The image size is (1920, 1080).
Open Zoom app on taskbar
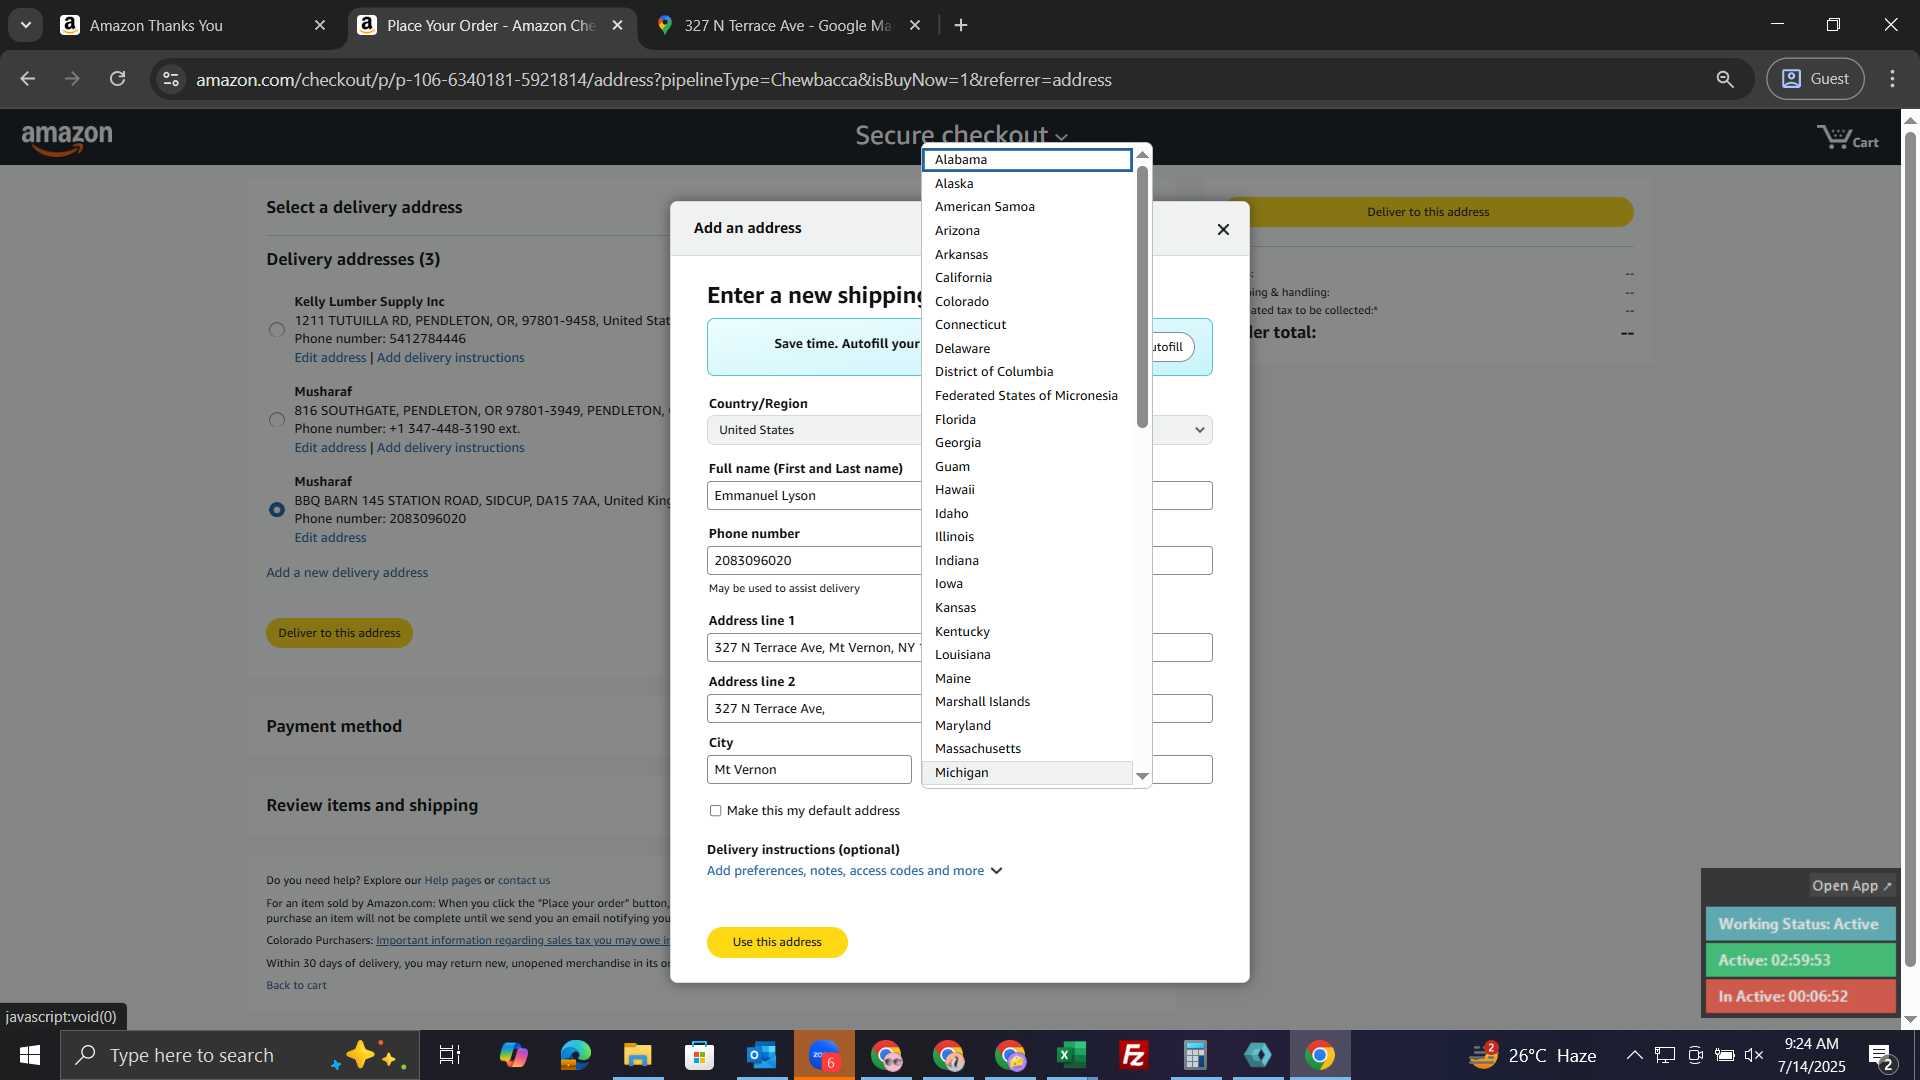point(823,1055)
